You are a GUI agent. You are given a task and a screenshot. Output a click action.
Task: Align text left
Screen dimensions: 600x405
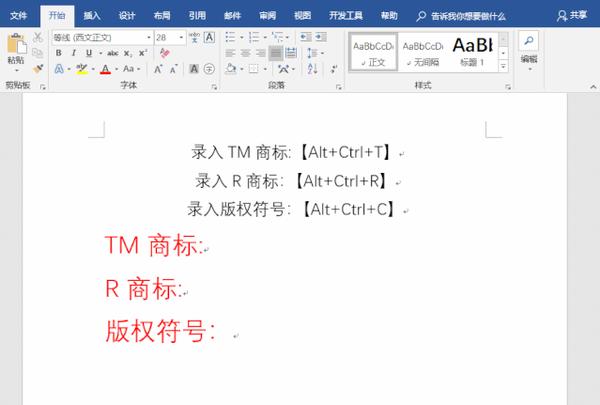pyautogui.click(x=230, y=53)
